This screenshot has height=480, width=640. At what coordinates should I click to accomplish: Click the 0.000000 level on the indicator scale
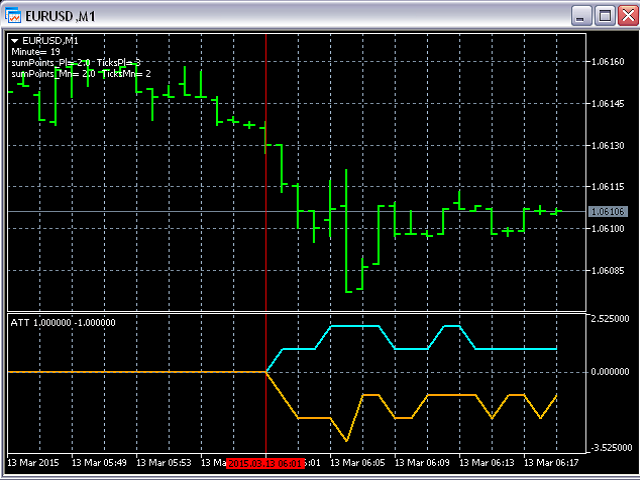(610, 372)
